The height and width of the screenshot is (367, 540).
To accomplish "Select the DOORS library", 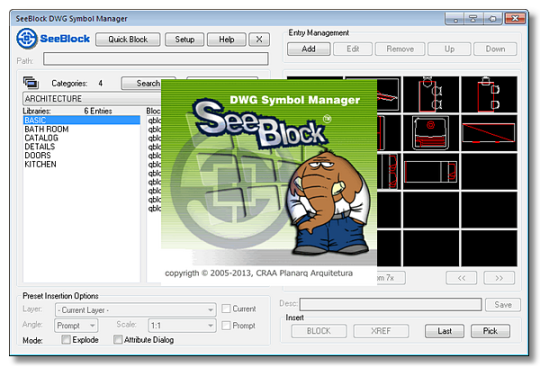I will 82,155.
